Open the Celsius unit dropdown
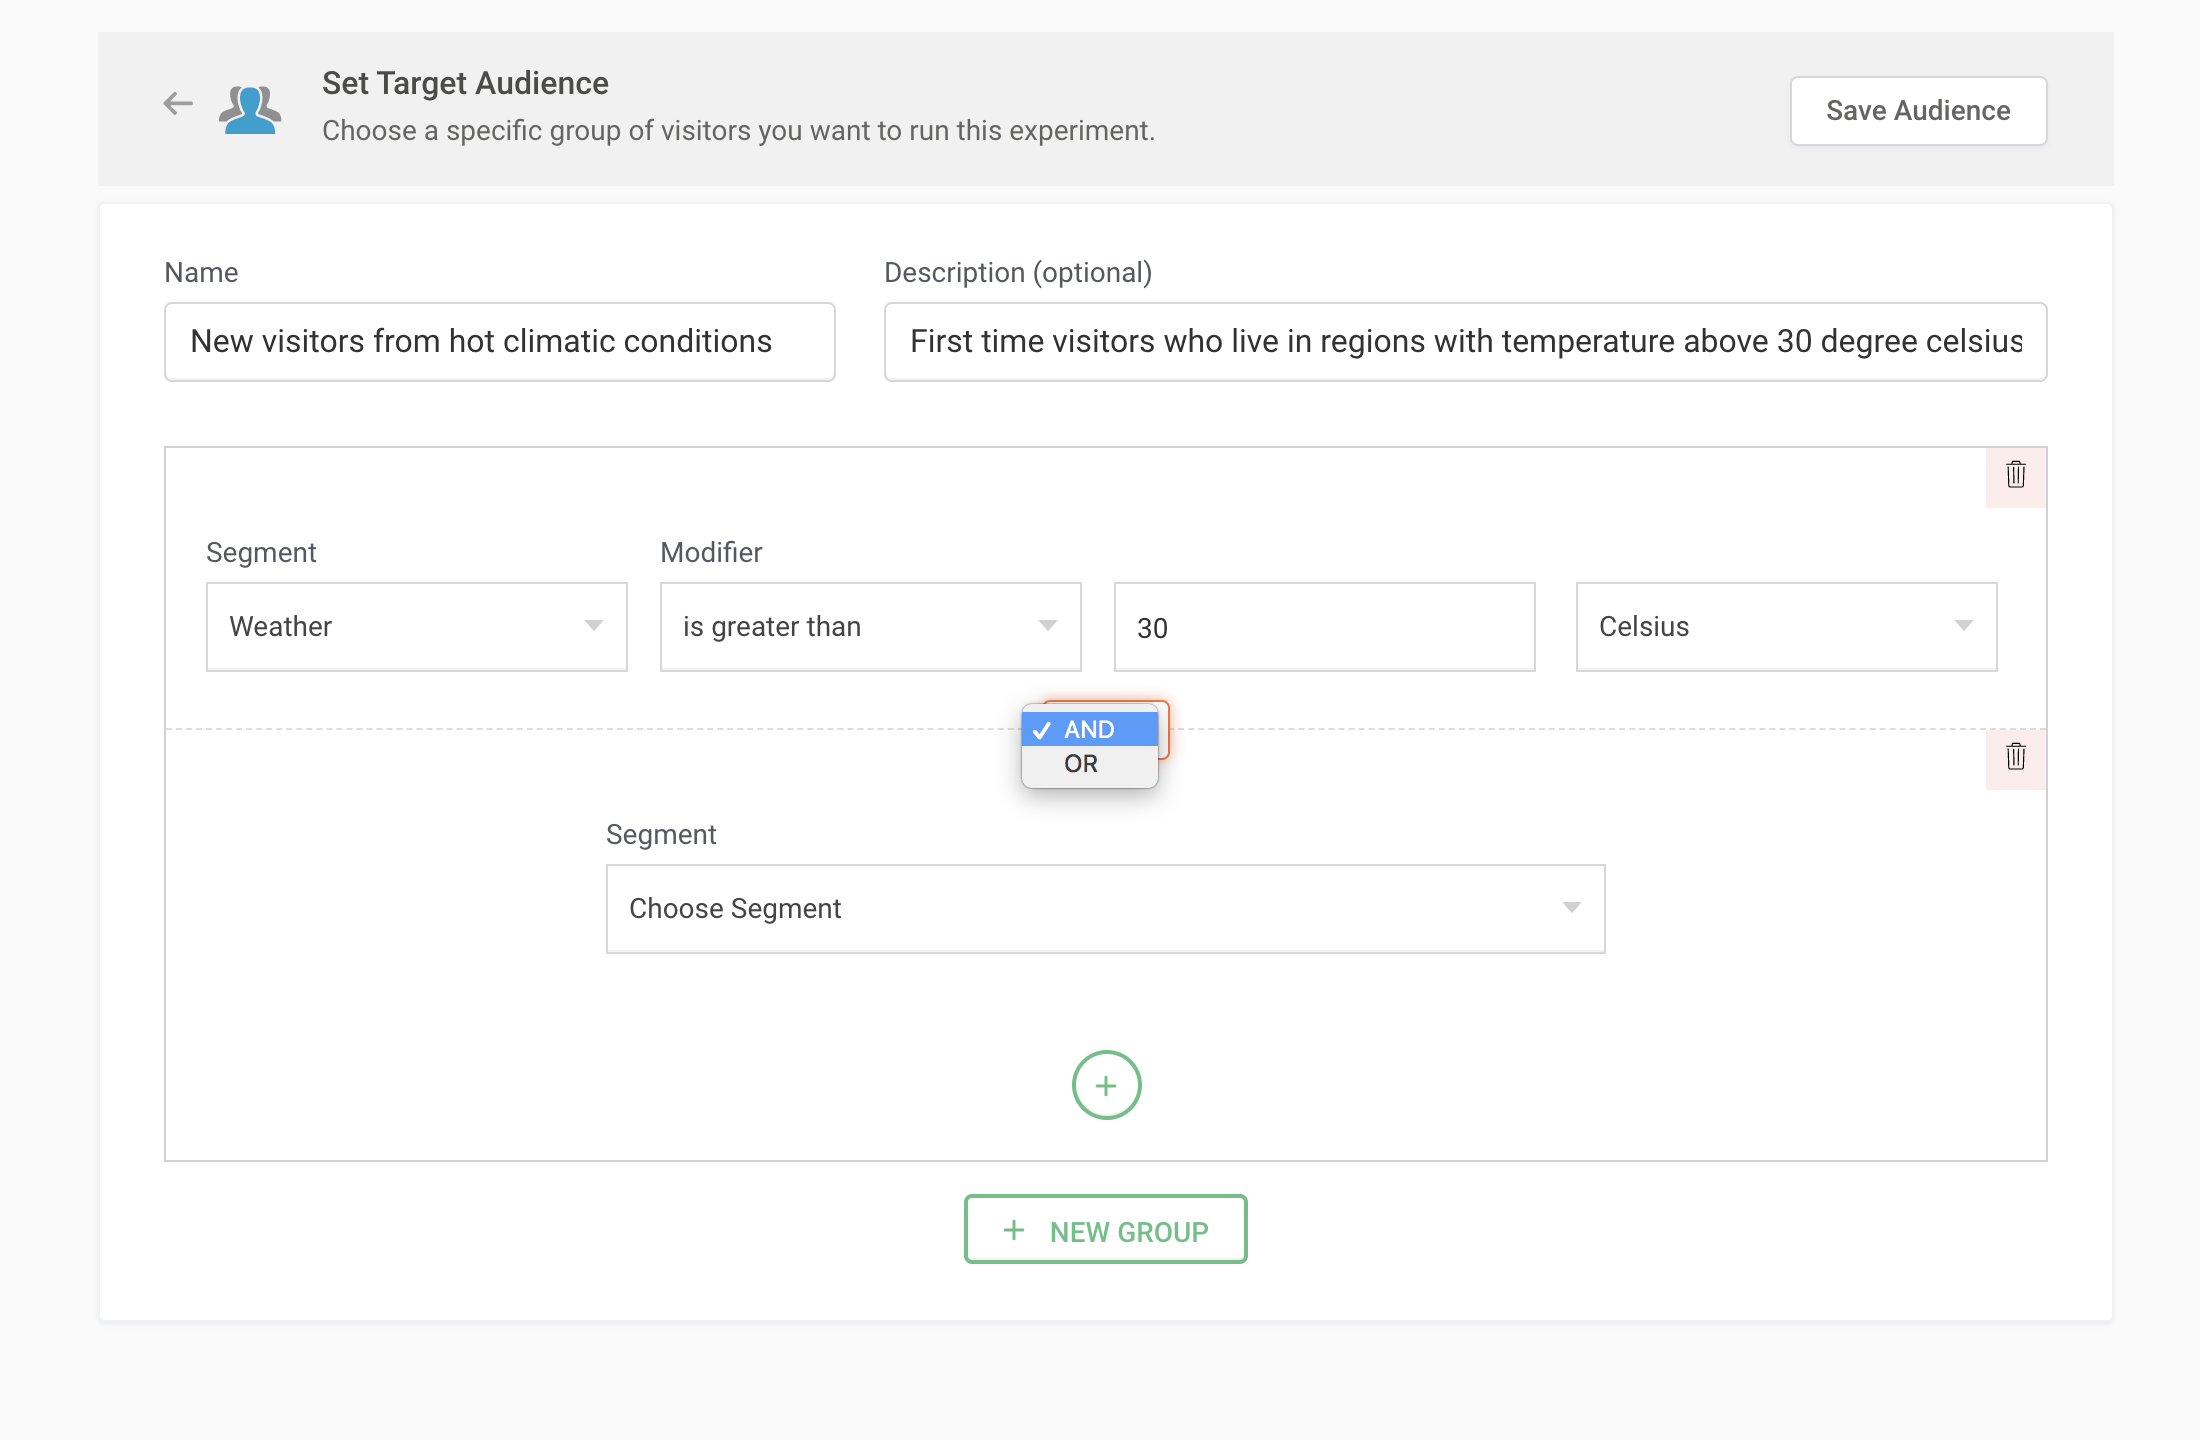The image size is (2200, 1440). 1785,627
